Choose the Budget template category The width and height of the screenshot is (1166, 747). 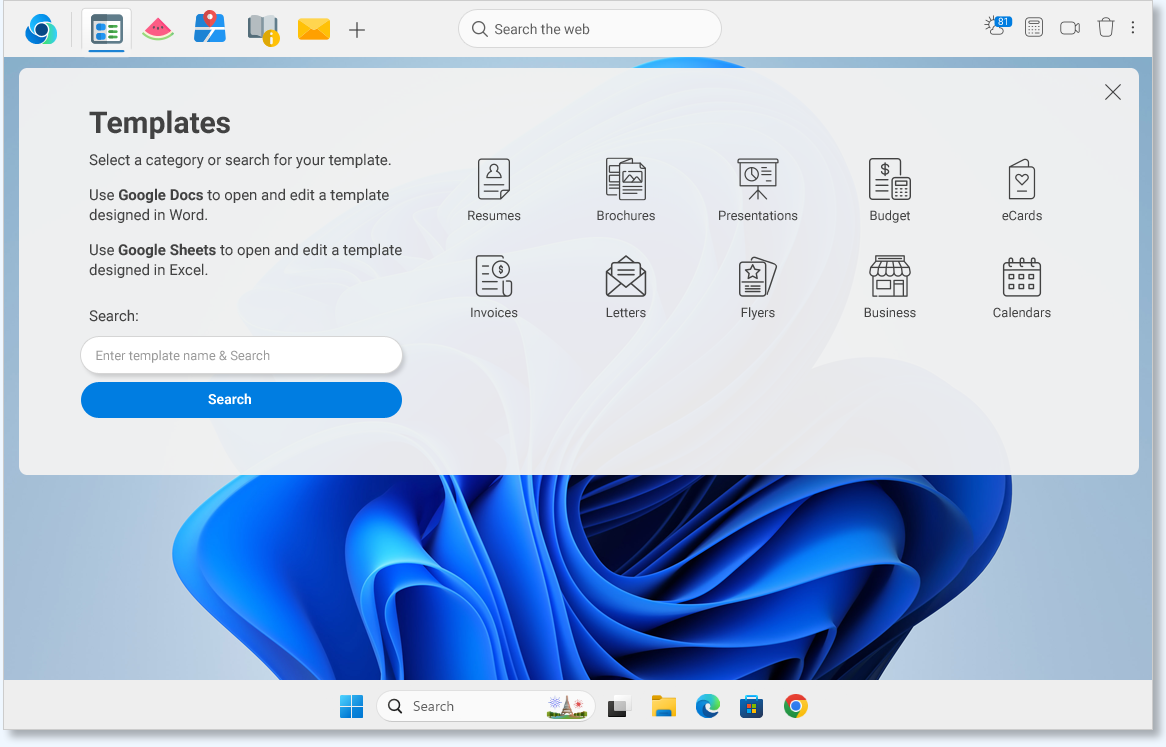tap(889, 189)
